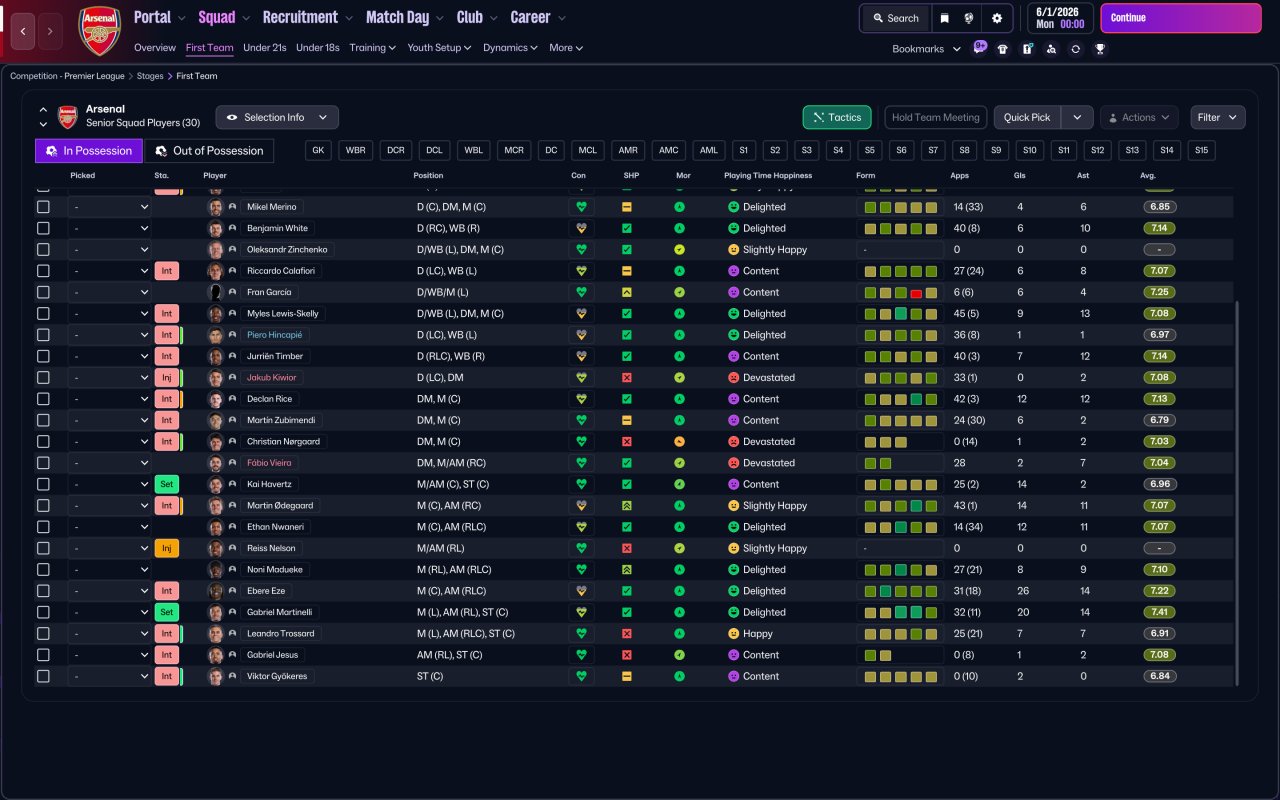The image size is (1280, 800).
Task: Open Picked dropdown for Viktor Gyökeres
Action: pyautogui.click(x=110, y=676)
